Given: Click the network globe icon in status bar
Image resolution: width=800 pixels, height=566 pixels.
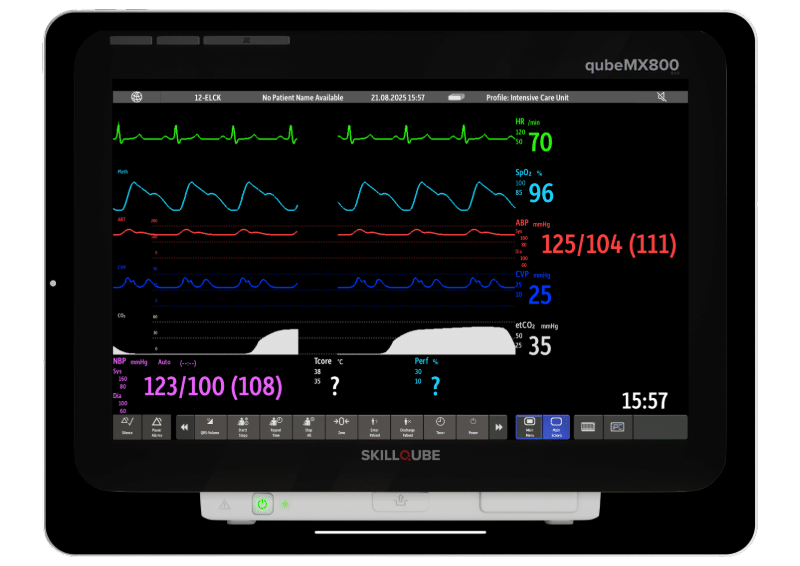Looking at the screenshot, I should coord(137,97).
